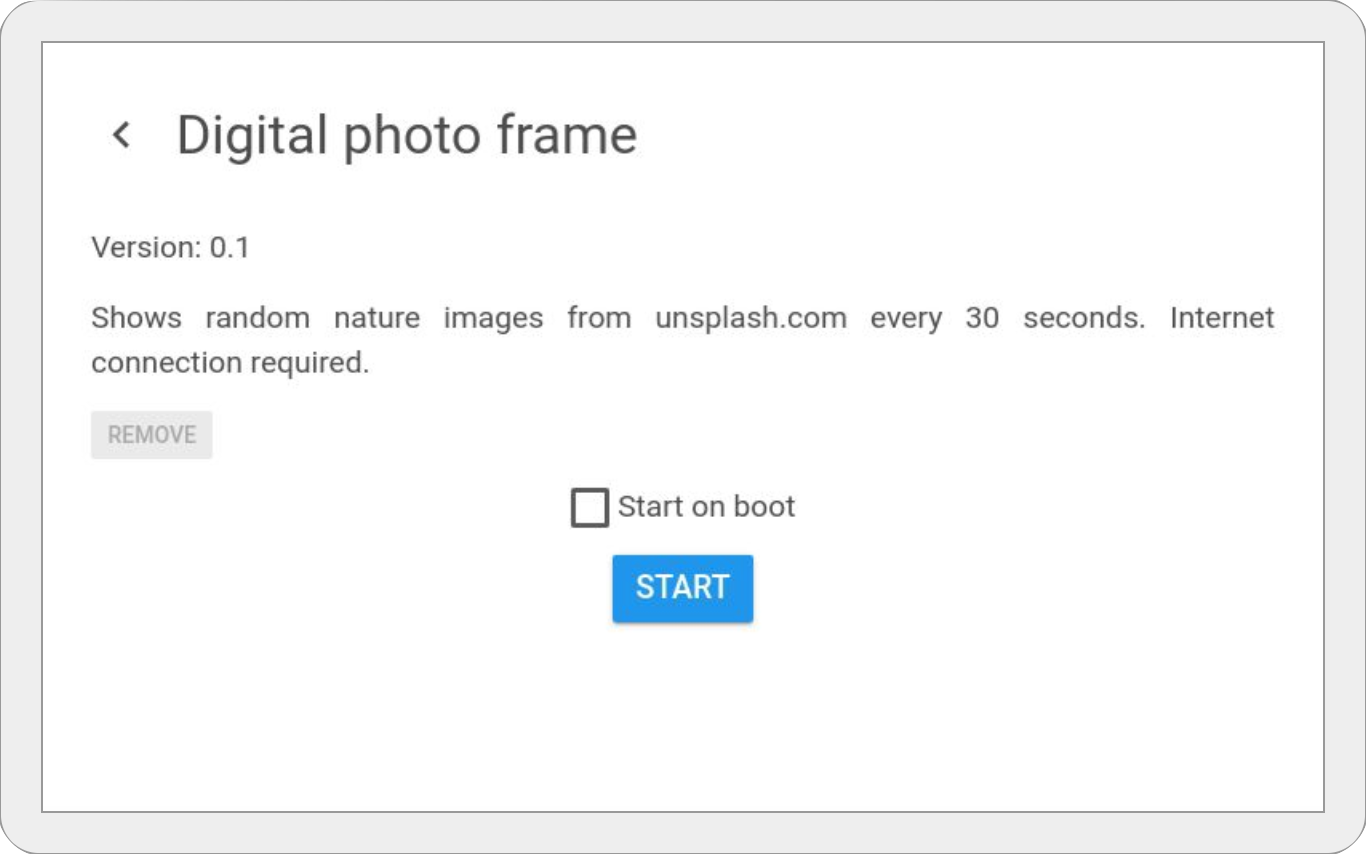The image size is (1366, 854).
Task: Click the Start on boot label text
Action: pyautogui.click(x=706, y=507)
